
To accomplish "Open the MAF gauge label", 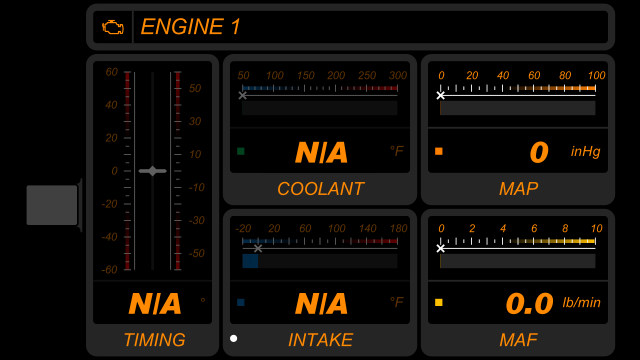I will [x=519, y=340].
